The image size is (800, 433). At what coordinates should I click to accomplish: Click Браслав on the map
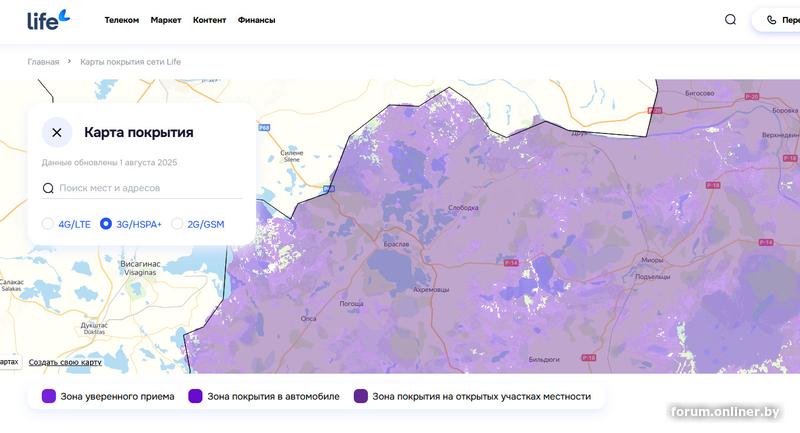(396, 244)
